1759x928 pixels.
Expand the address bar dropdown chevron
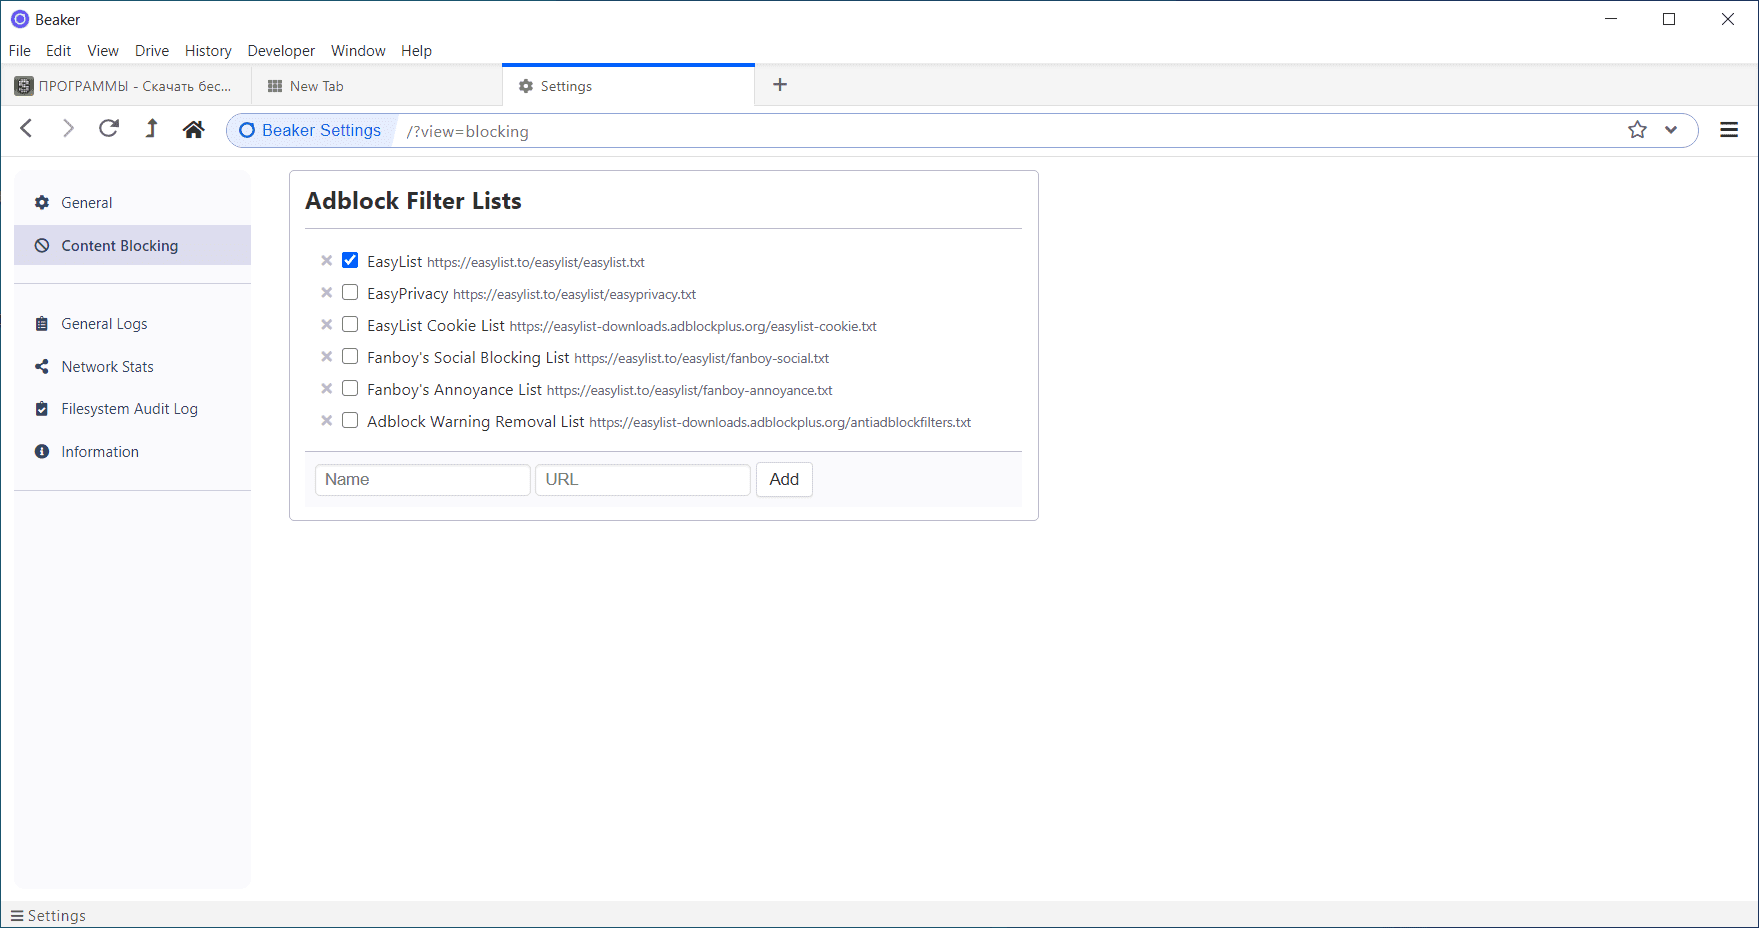coord(1671,130)
